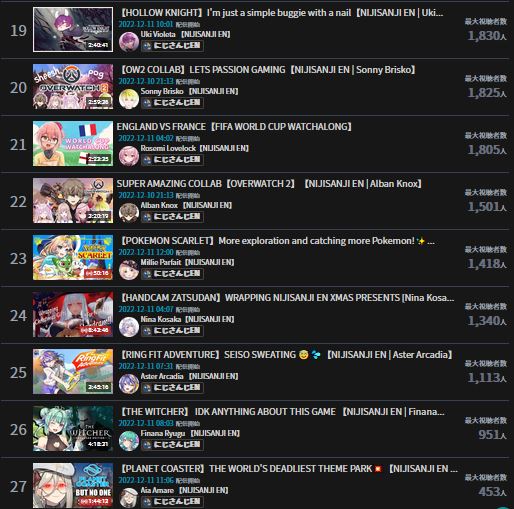Screen dimensions: 514x509
Task: Open THE WITCHER stream title link
Action: tap(282, 412)
